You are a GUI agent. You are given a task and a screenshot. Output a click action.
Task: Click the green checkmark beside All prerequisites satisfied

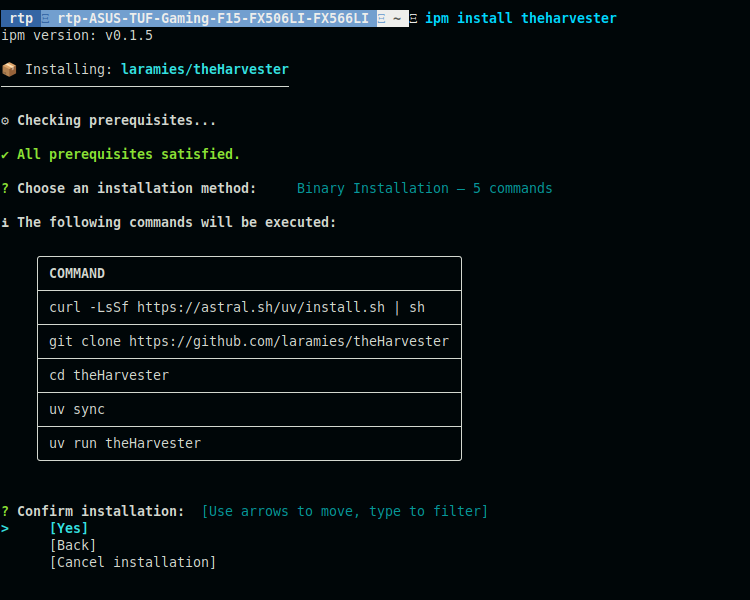pos(5,155)
